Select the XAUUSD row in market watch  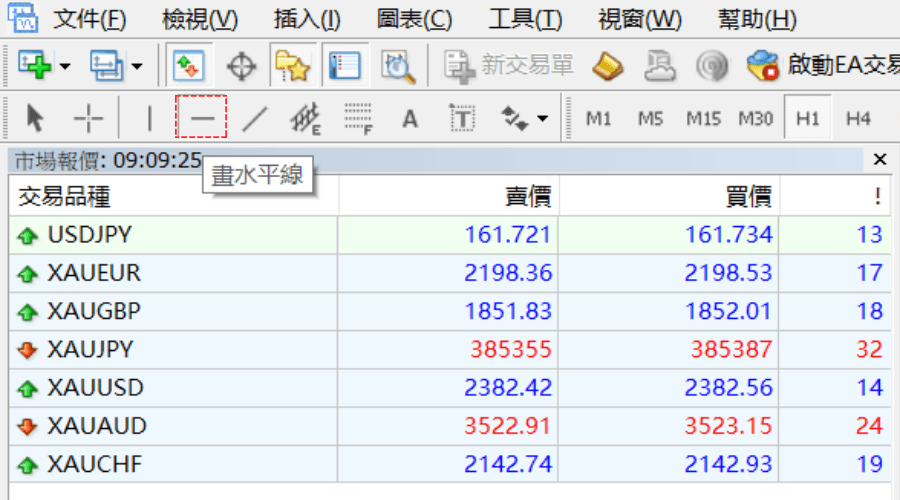95,388
